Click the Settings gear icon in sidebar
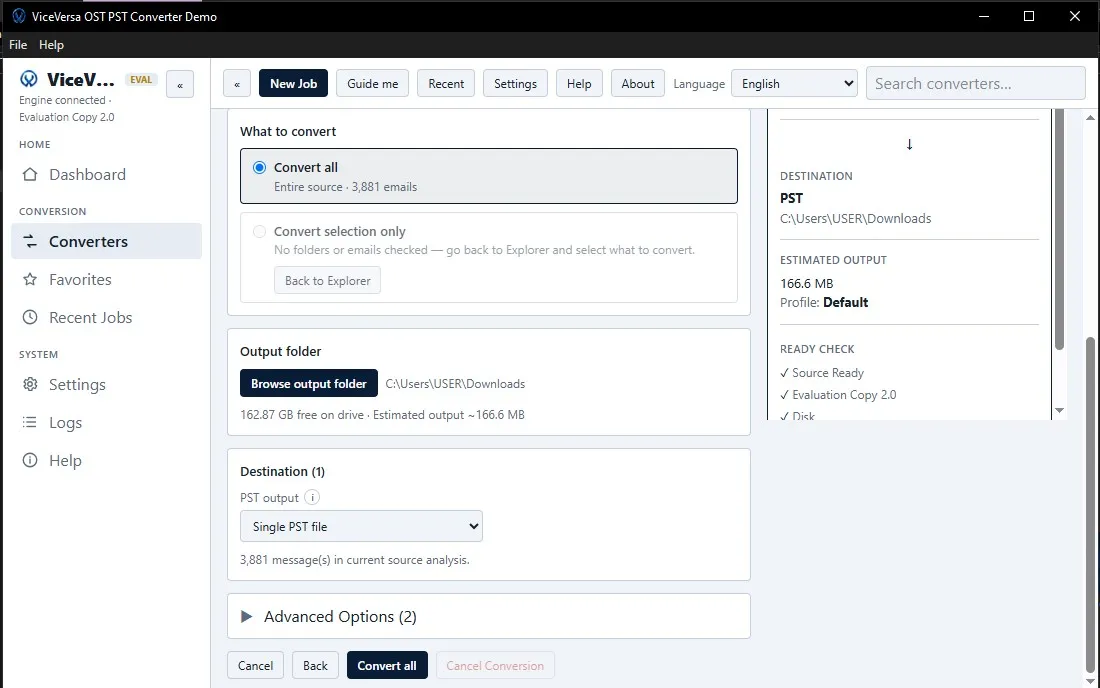The image size is (1100, 688). [29, 384]
